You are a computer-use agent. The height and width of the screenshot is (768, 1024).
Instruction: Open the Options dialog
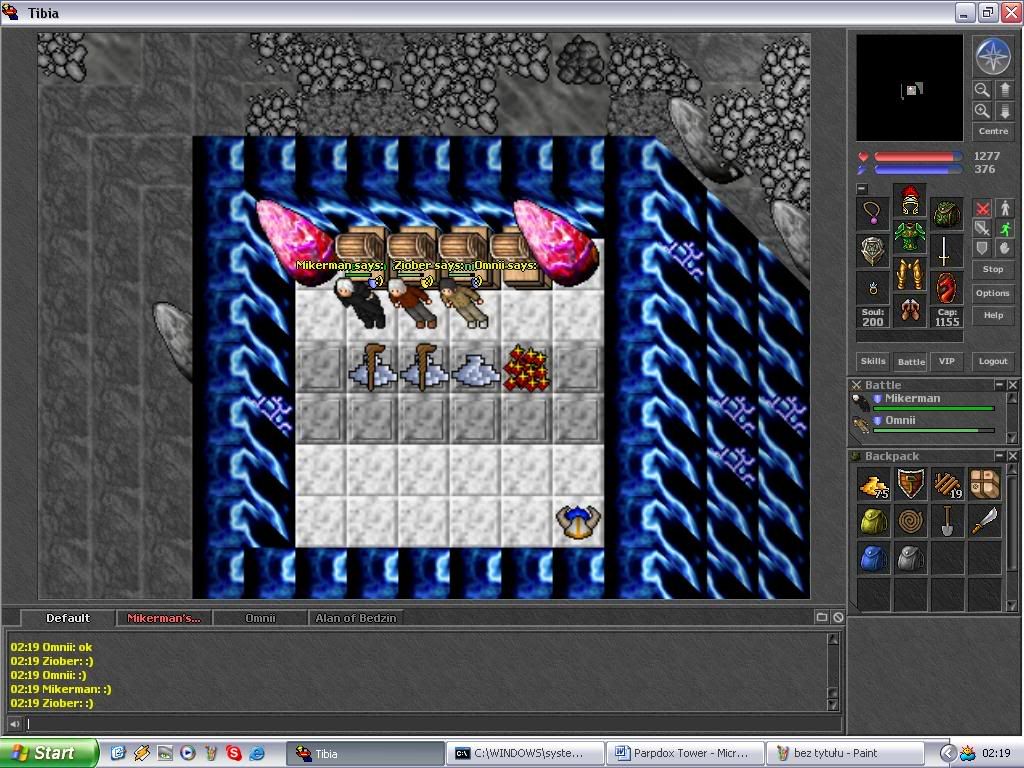993,293
